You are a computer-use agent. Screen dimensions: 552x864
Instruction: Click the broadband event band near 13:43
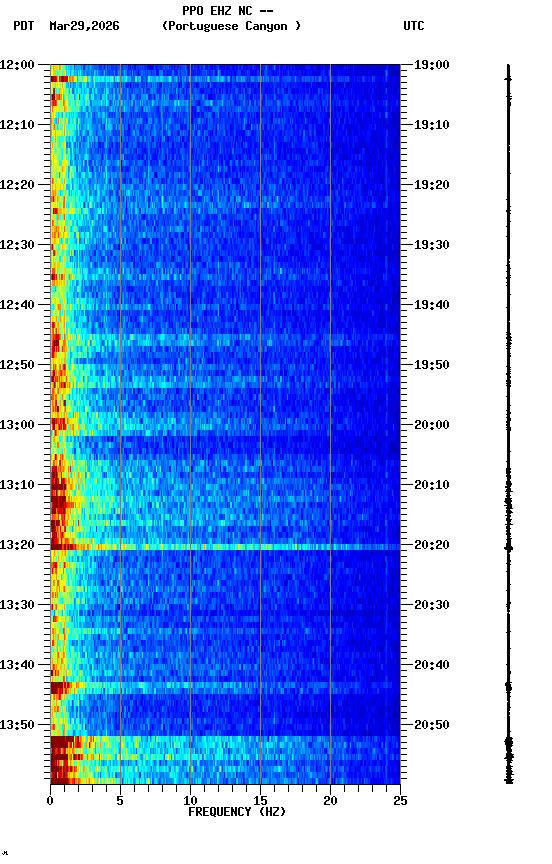click(x=225, y=687)
